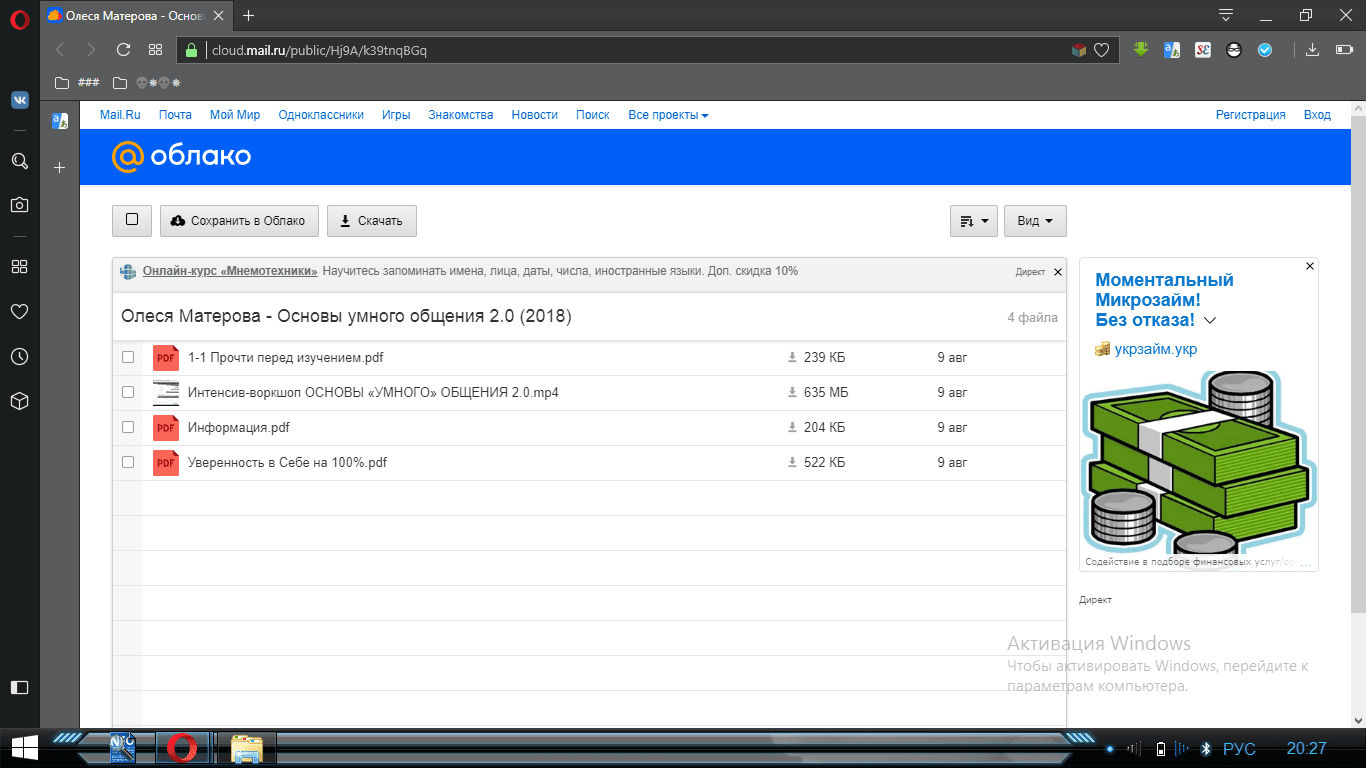Expand the microloan ad chevron

[1210, 321]
